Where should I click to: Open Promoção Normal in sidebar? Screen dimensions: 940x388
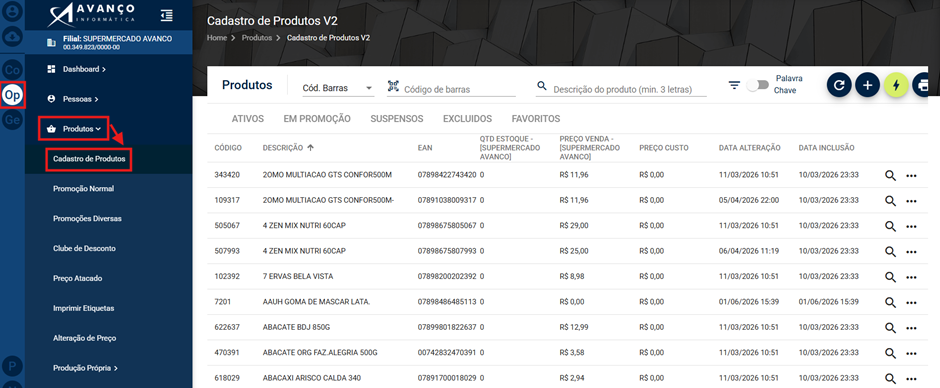click(x=83, y=188)
